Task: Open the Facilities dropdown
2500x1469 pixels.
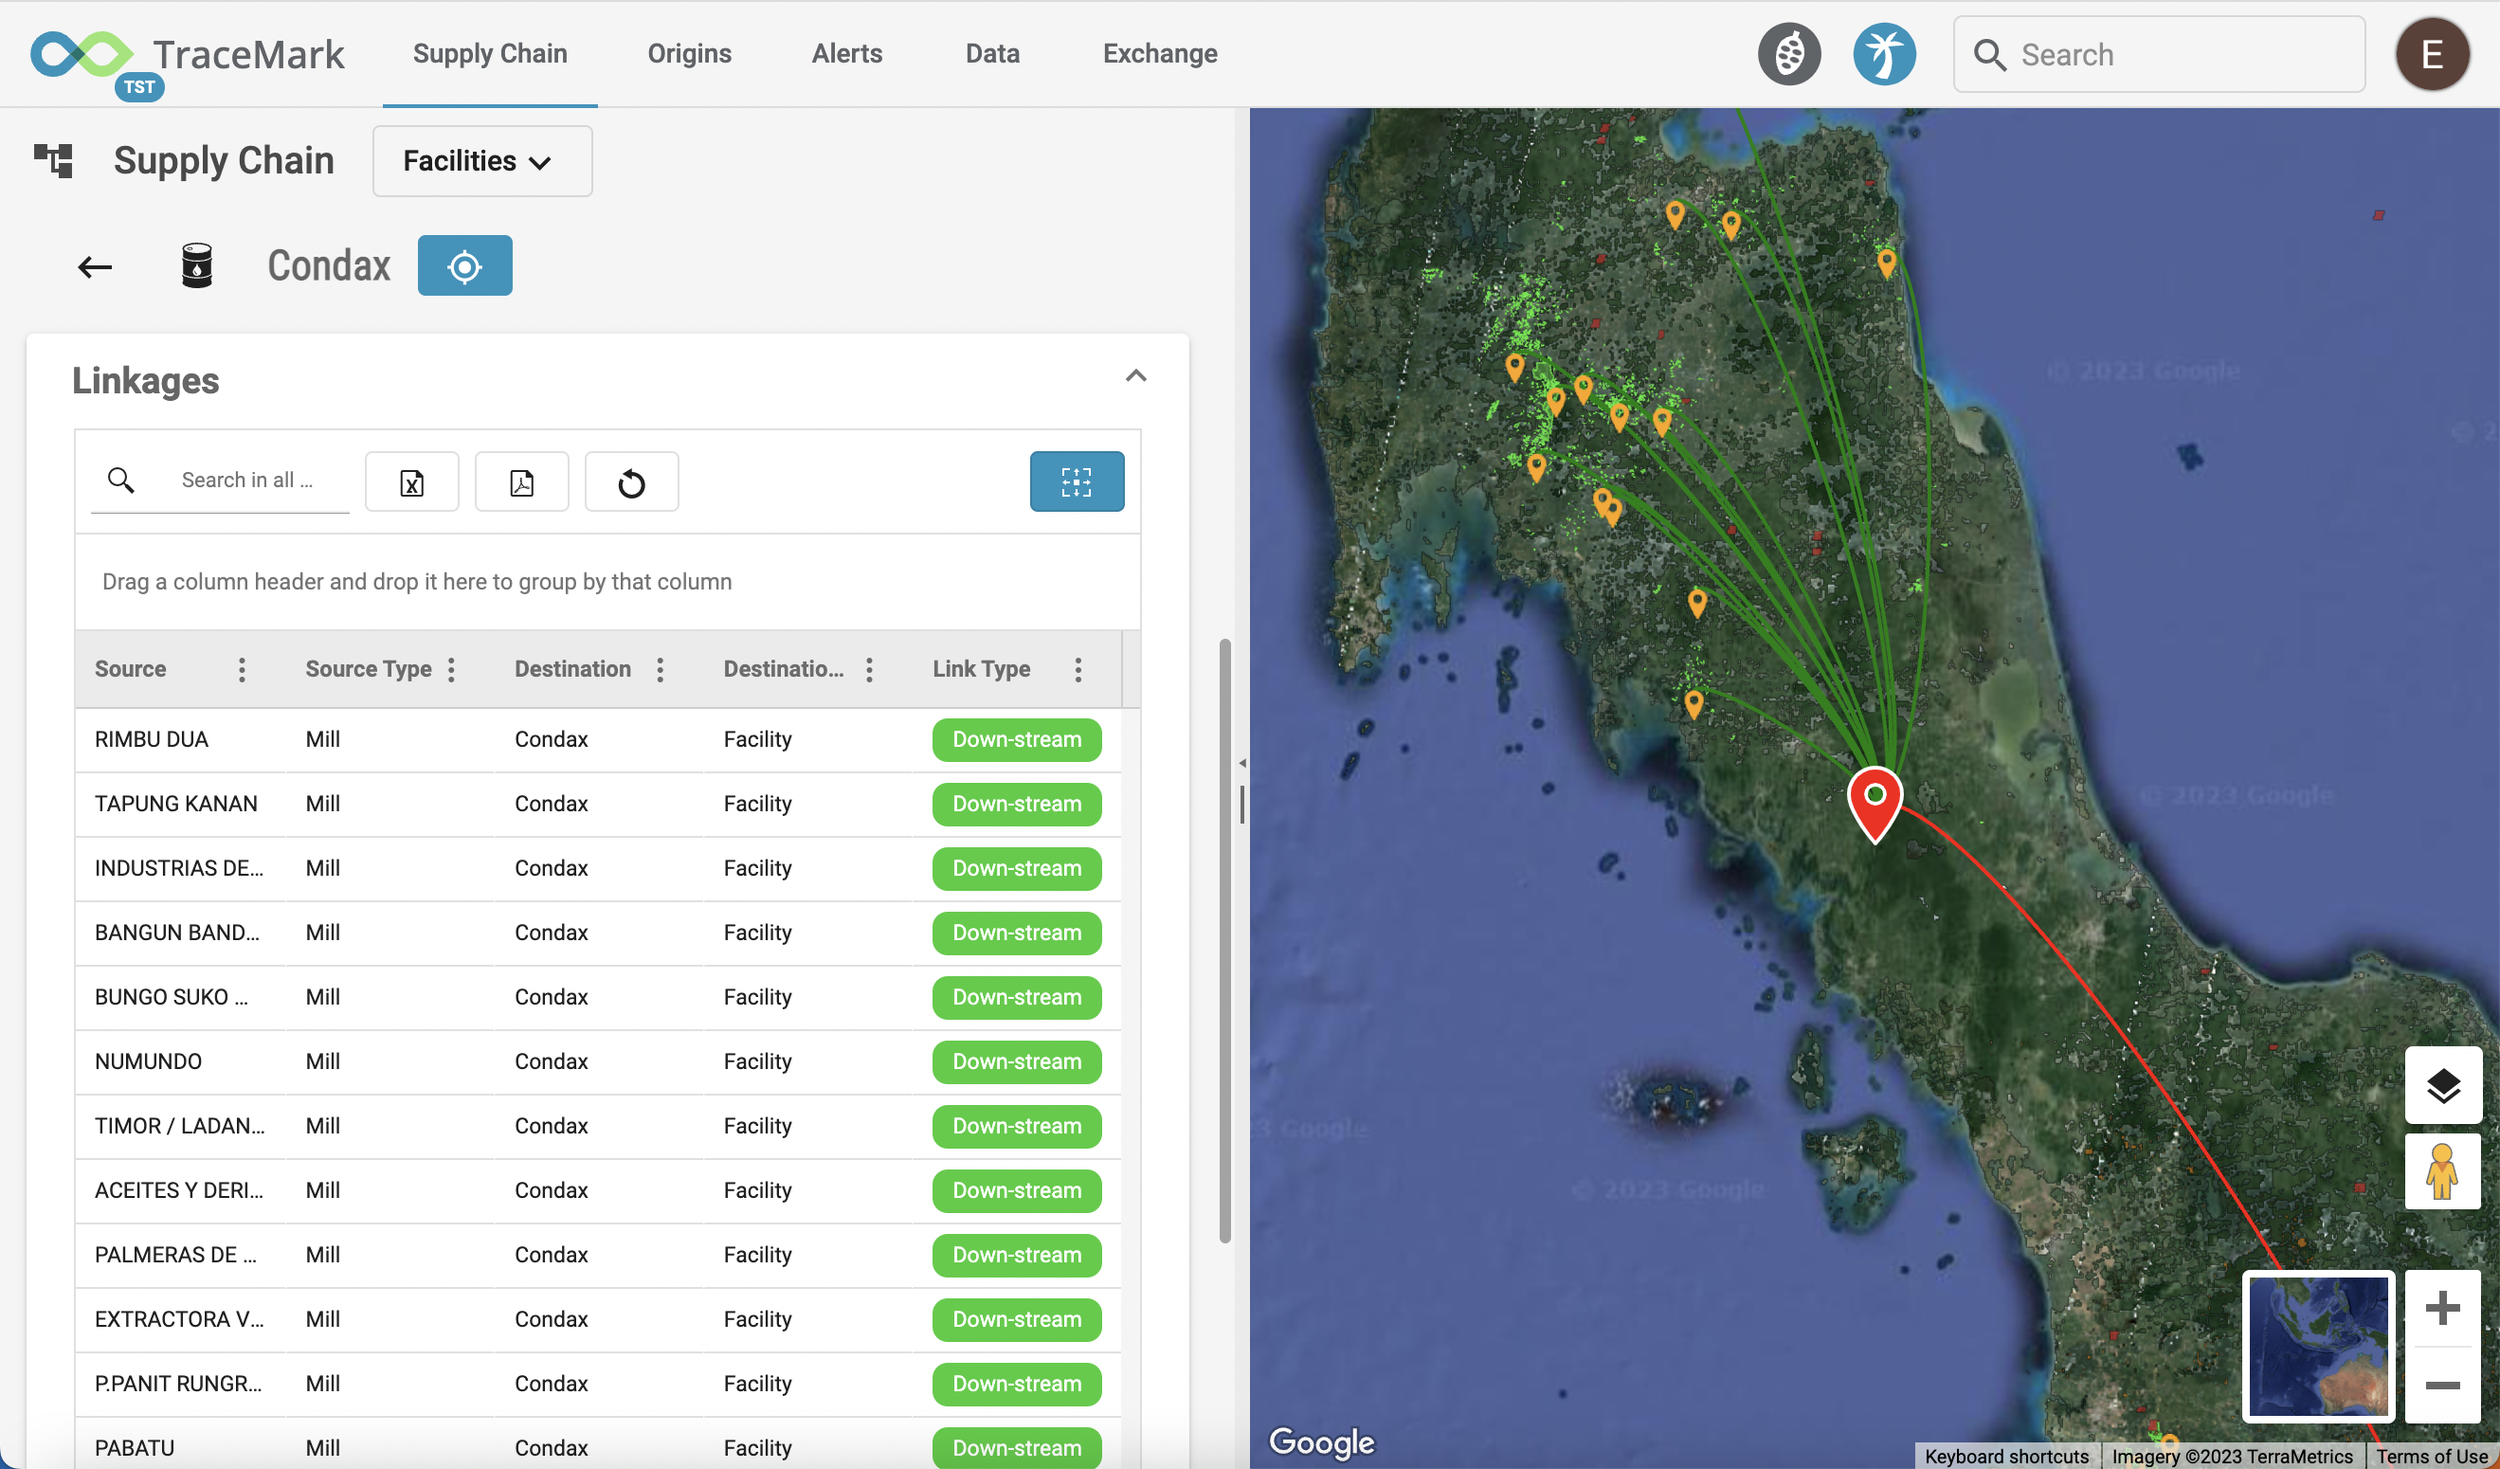Action: click(x=482, y=161)
